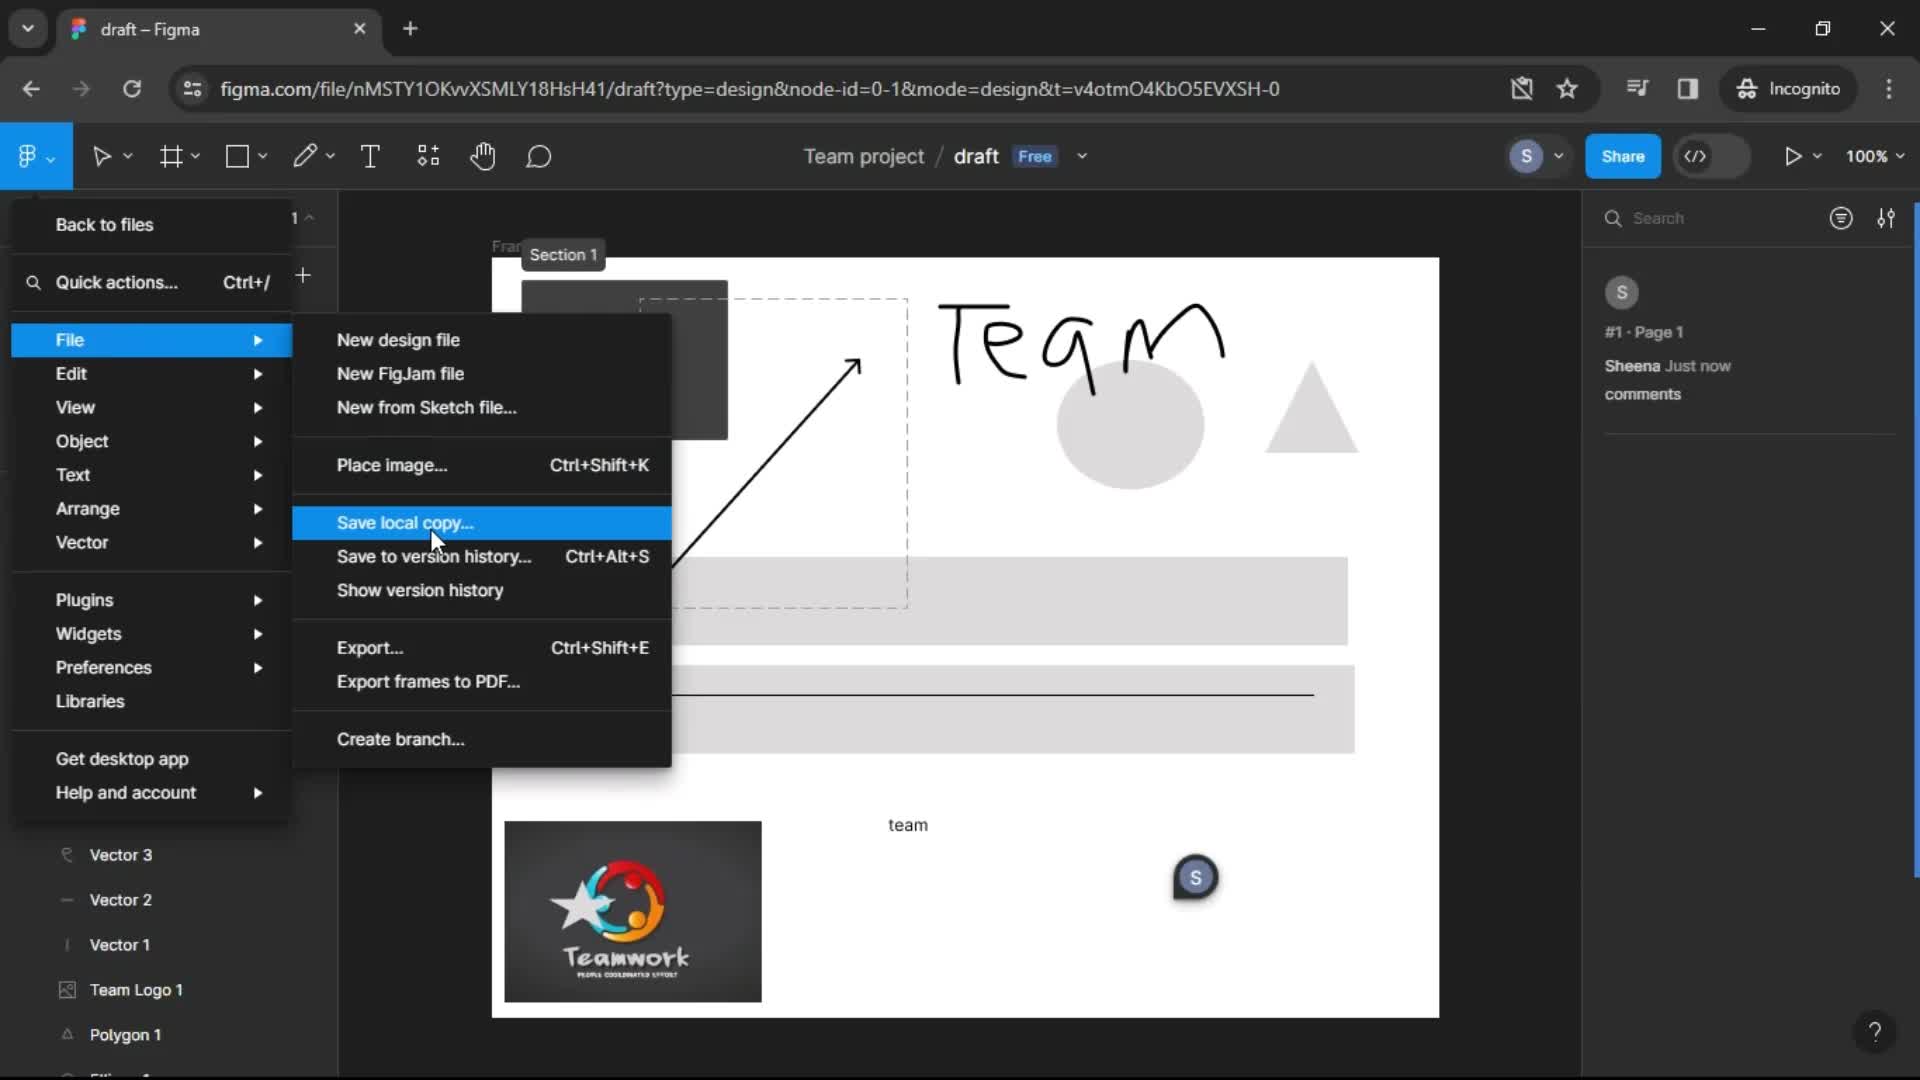Open shape tools dropdown arrow

262,156
